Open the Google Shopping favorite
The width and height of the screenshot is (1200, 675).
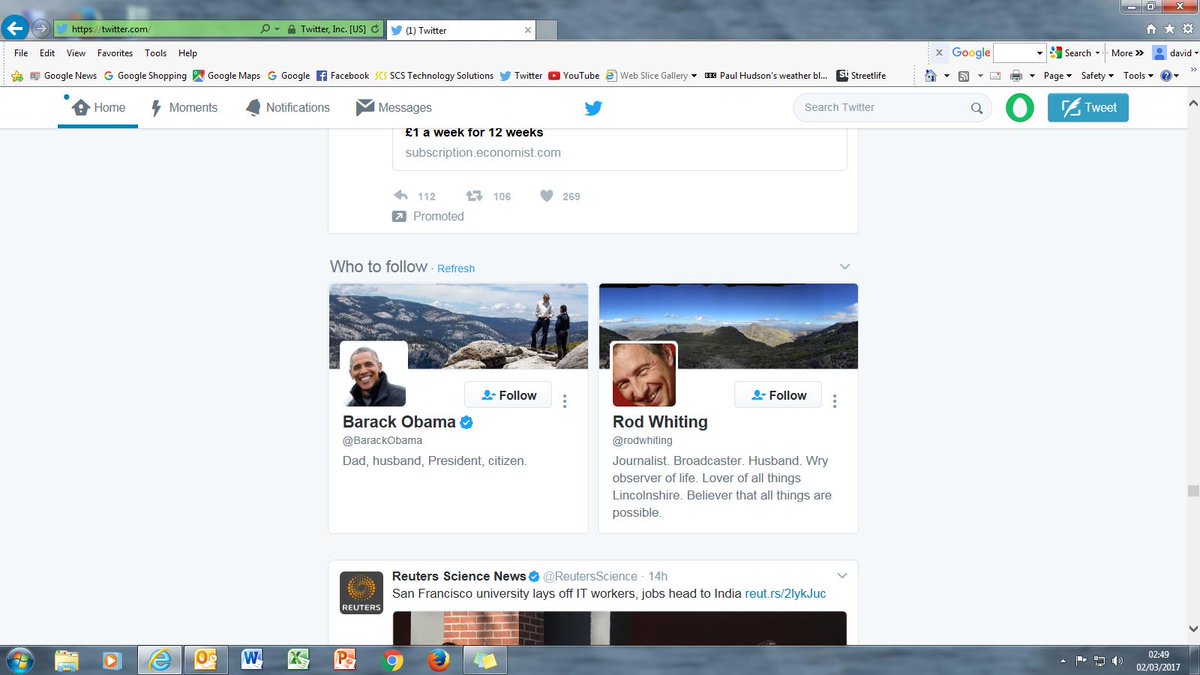[145, 75]
